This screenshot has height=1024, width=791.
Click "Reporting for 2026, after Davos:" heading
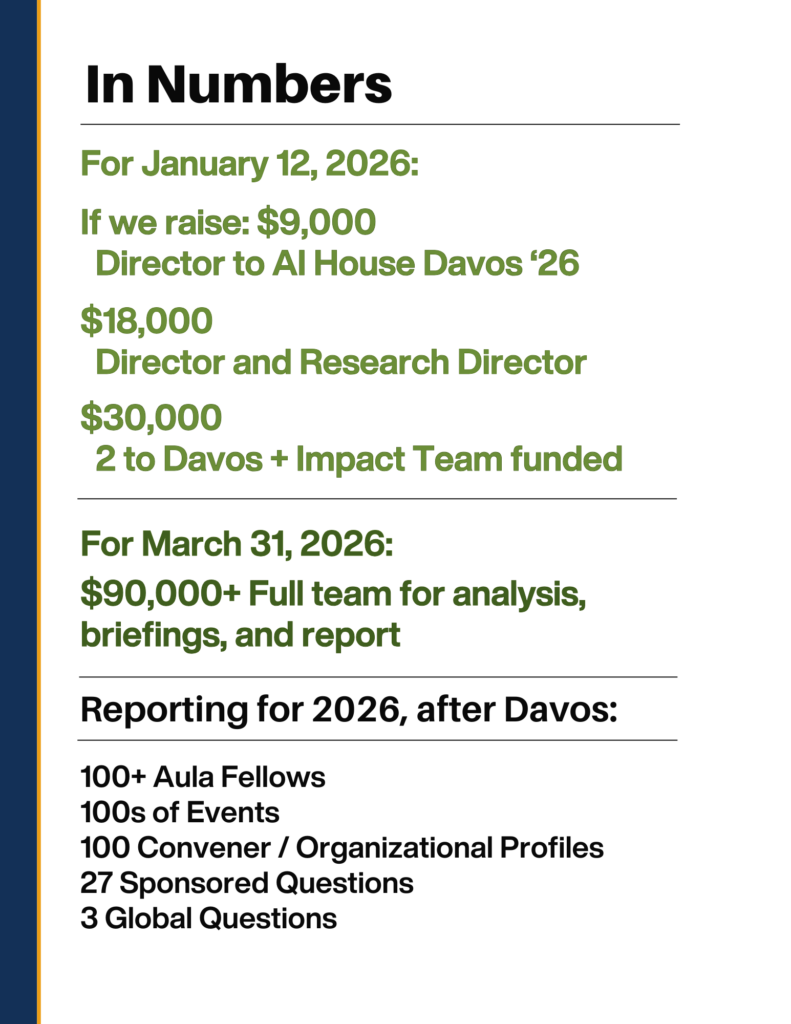(x=349, y=709)
